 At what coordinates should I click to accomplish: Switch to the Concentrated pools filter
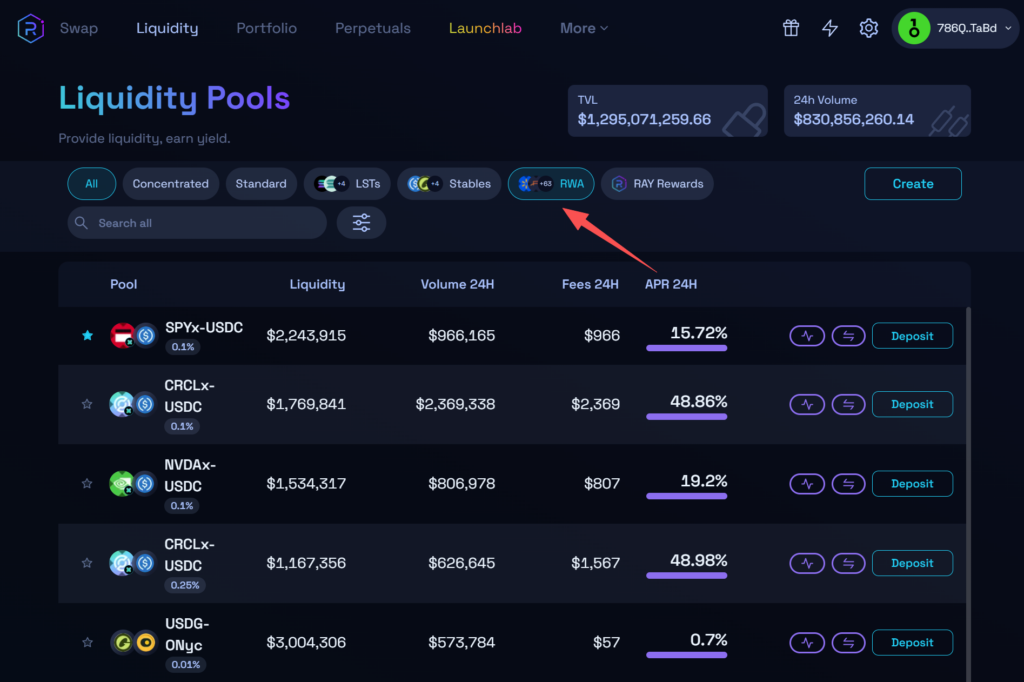click(170, 184)
